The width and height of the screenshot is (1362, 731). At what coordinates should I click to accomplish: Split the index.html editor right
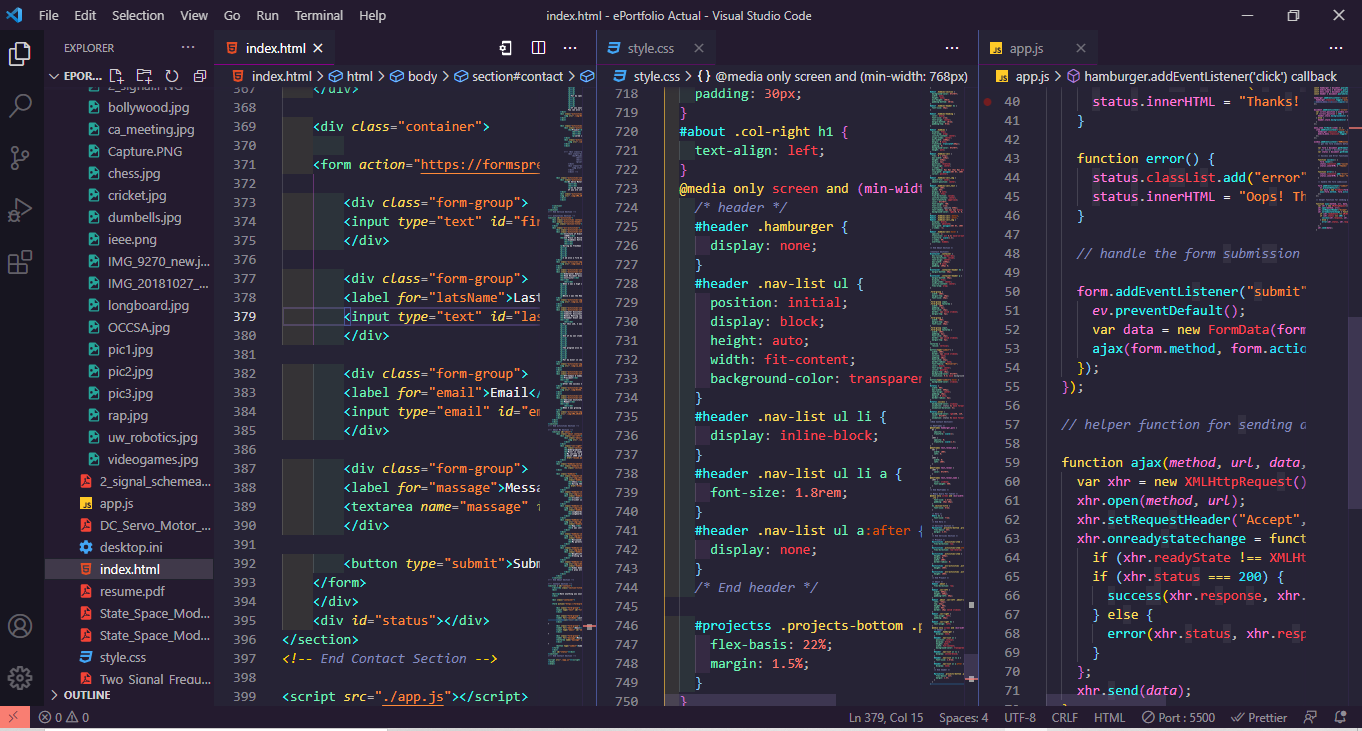tap(538, 48)
